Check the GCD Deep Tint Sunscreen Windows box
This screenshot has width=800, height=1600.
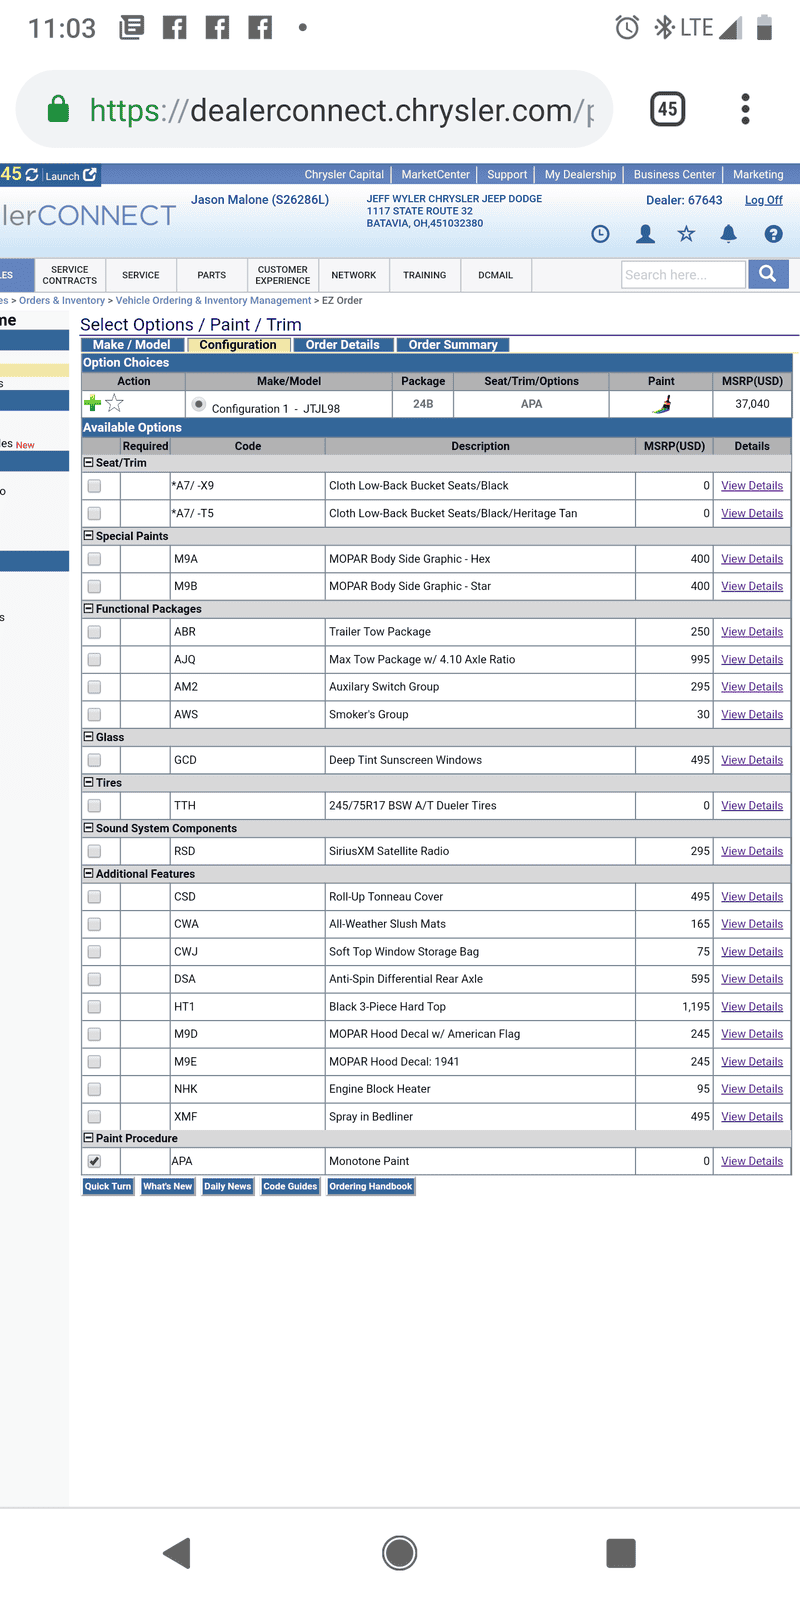(x=94, y=760)
